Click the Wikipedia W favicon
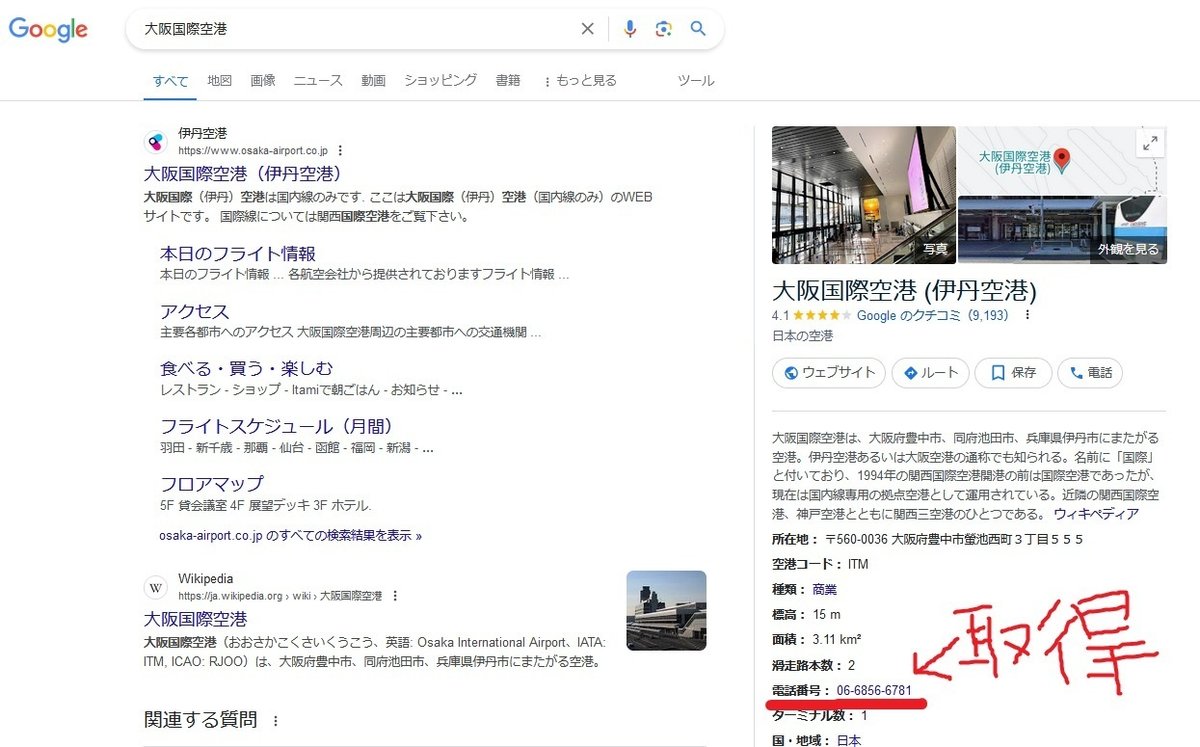The width and height of the screenshot is (1200, 747). point(155,587)
